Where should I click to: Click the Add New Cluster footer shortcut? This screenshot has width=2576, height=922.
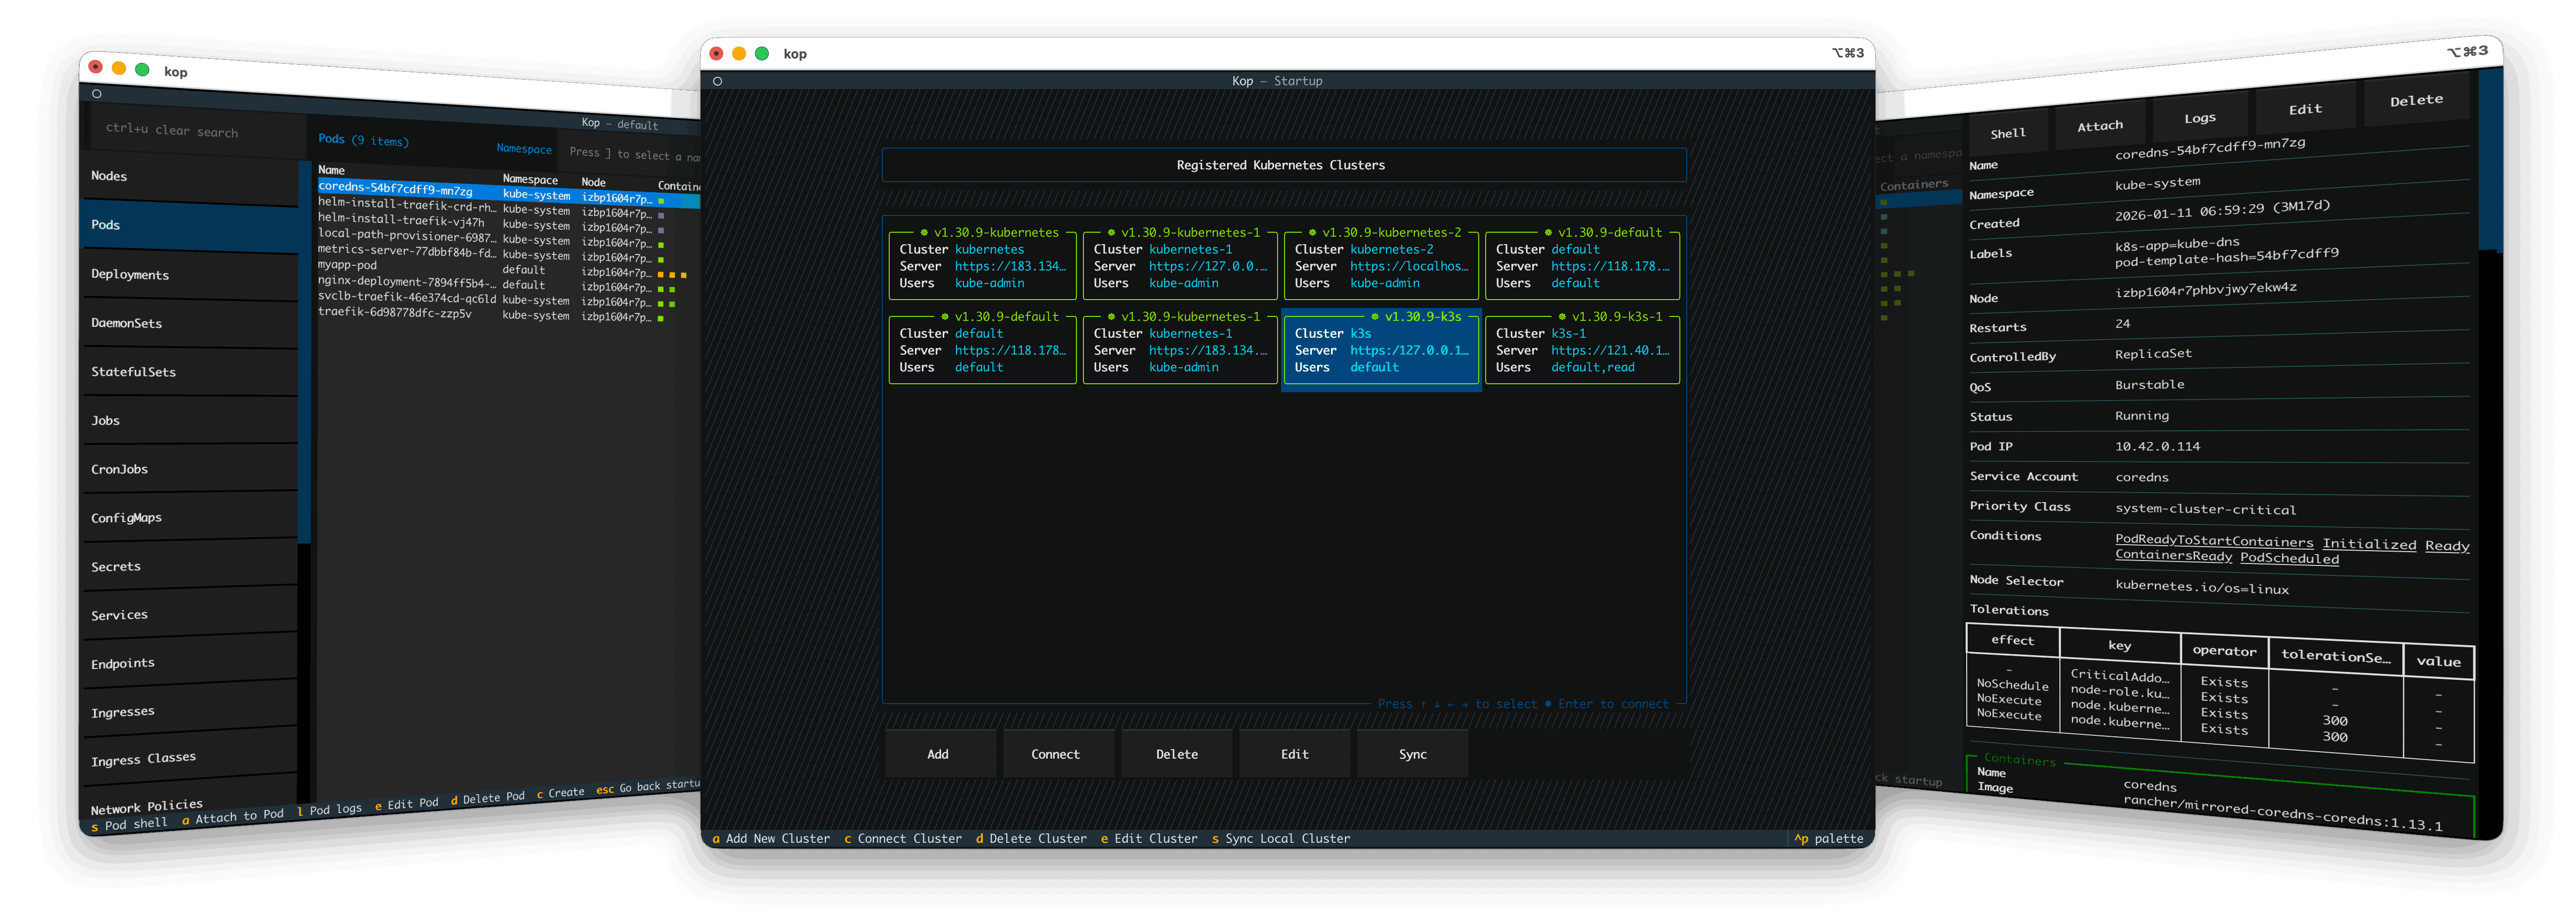pyautogui.click(x=771, y=839)
